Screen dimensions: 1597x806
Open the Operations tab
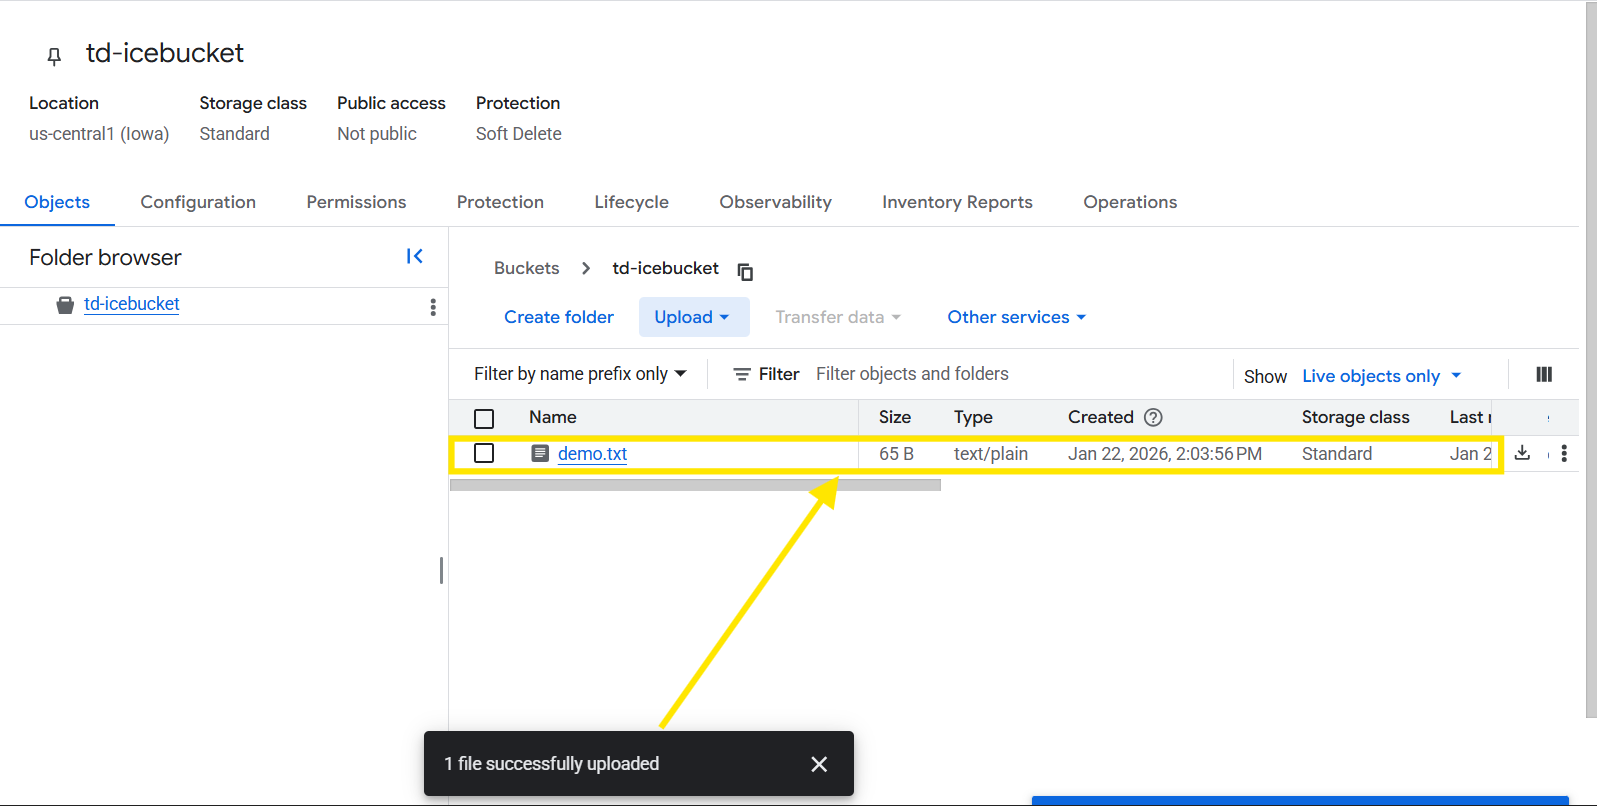(1130, 202)
